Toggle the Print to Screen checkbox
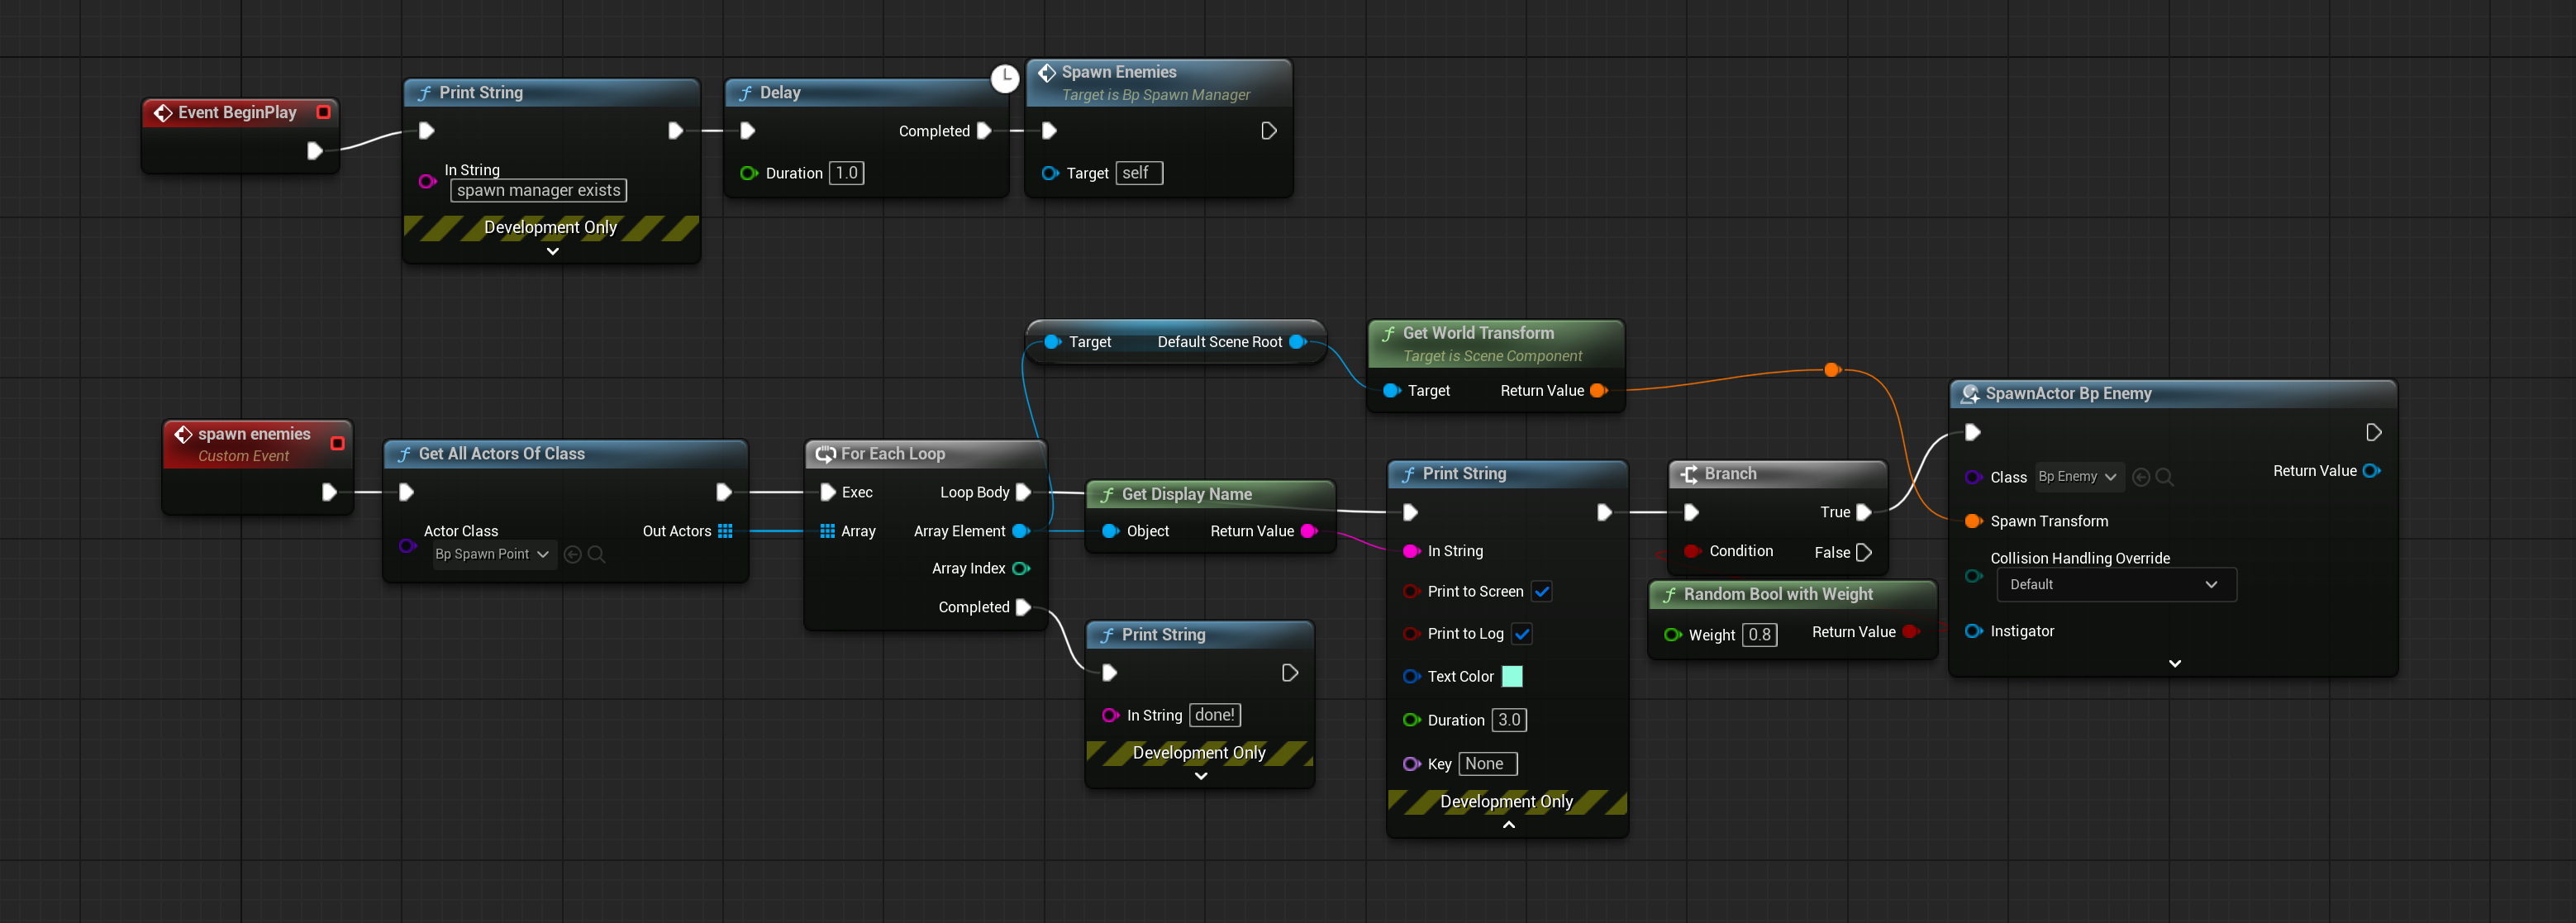 coord(1542,591)
